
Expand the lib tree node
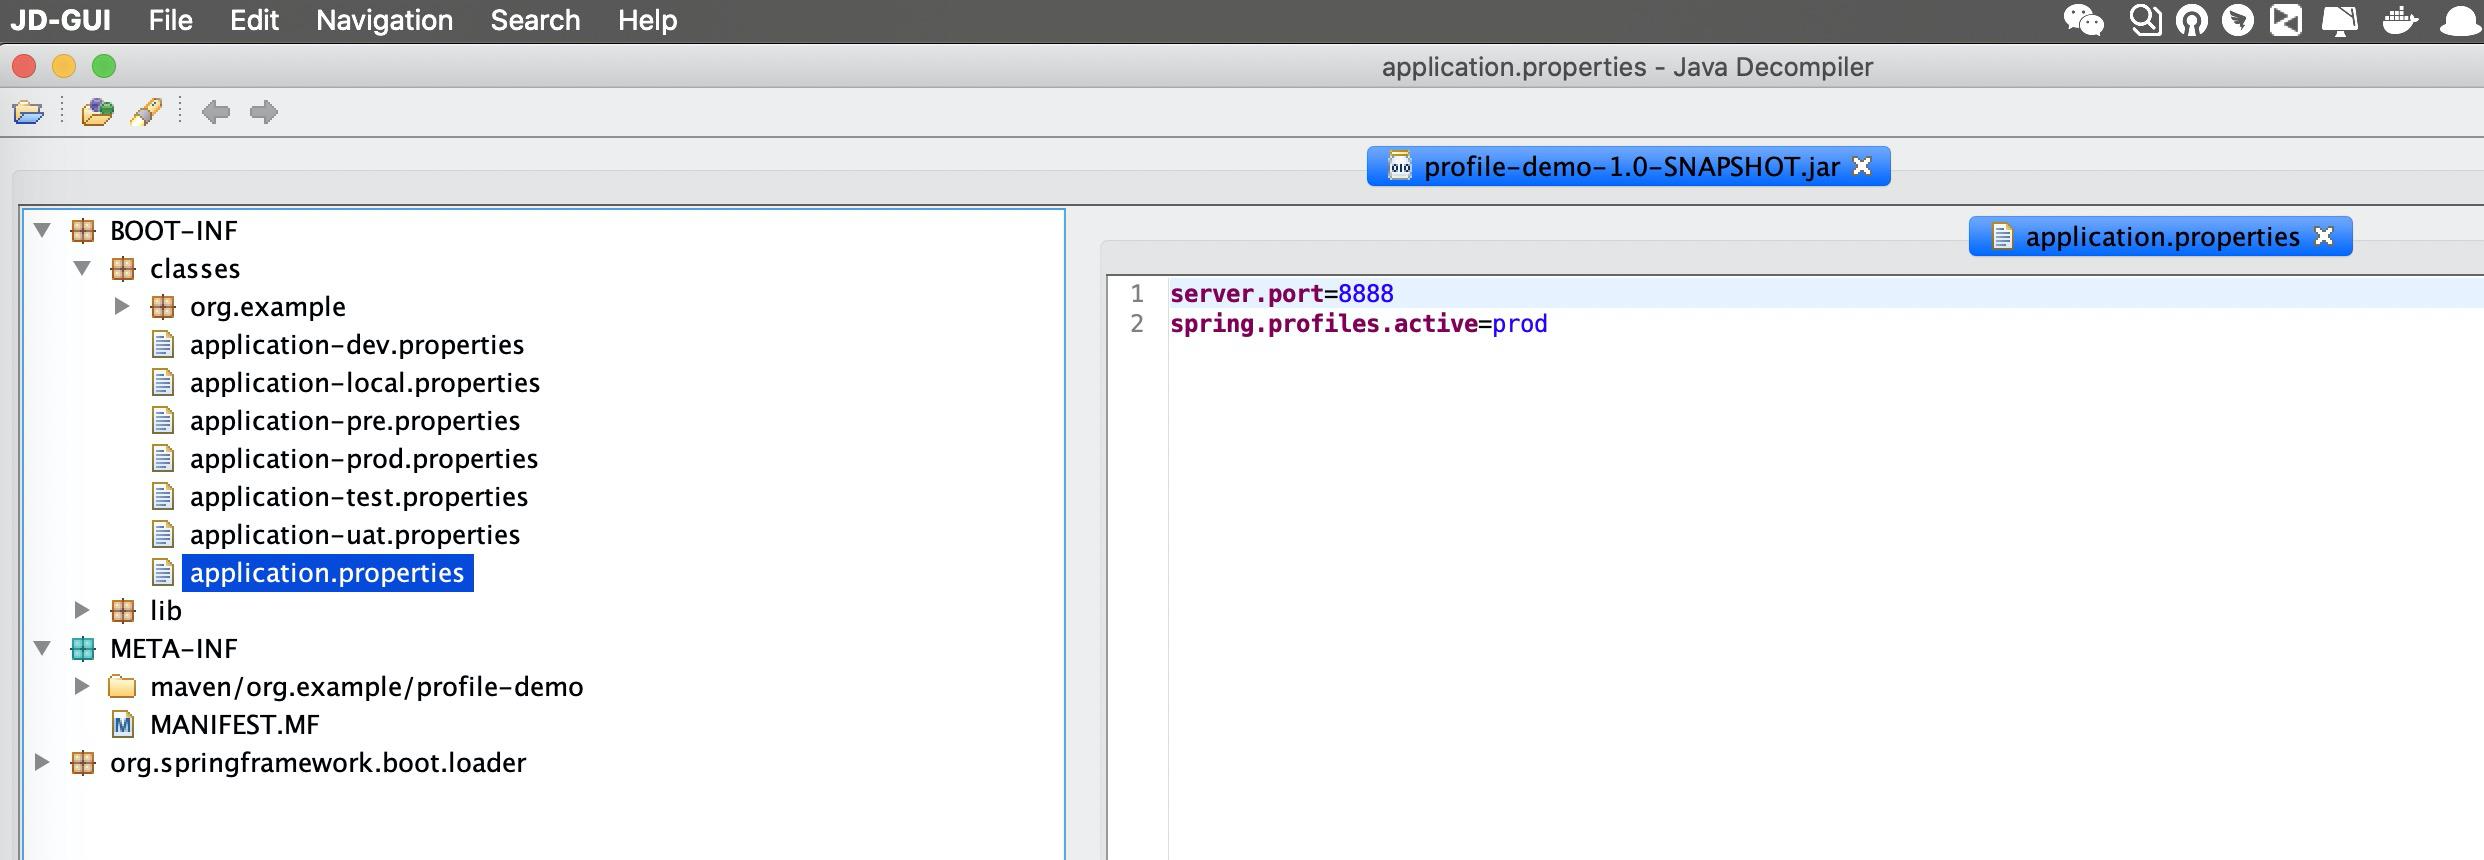(82, 611)
